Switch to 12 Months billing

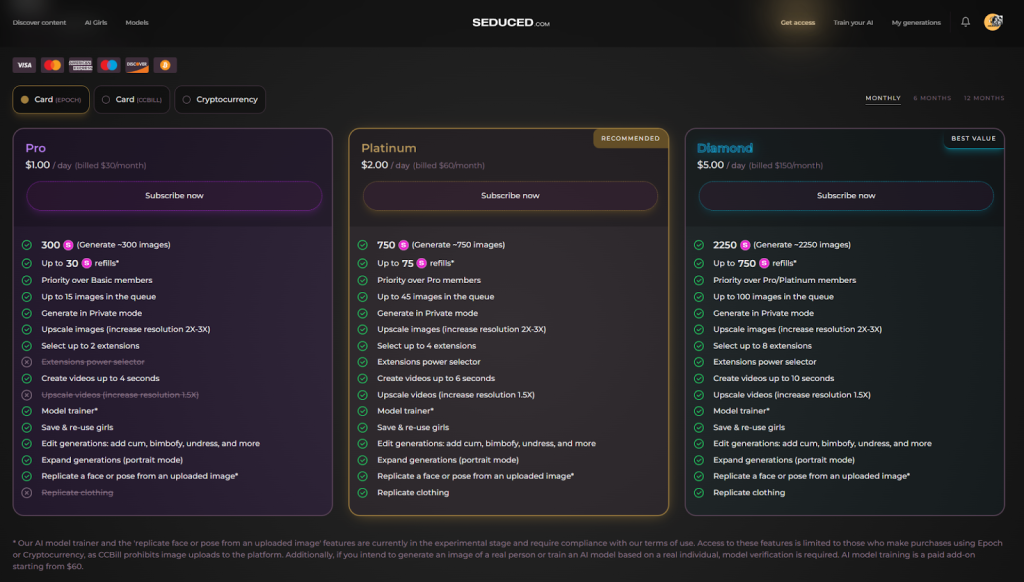[x=984, y=98]
